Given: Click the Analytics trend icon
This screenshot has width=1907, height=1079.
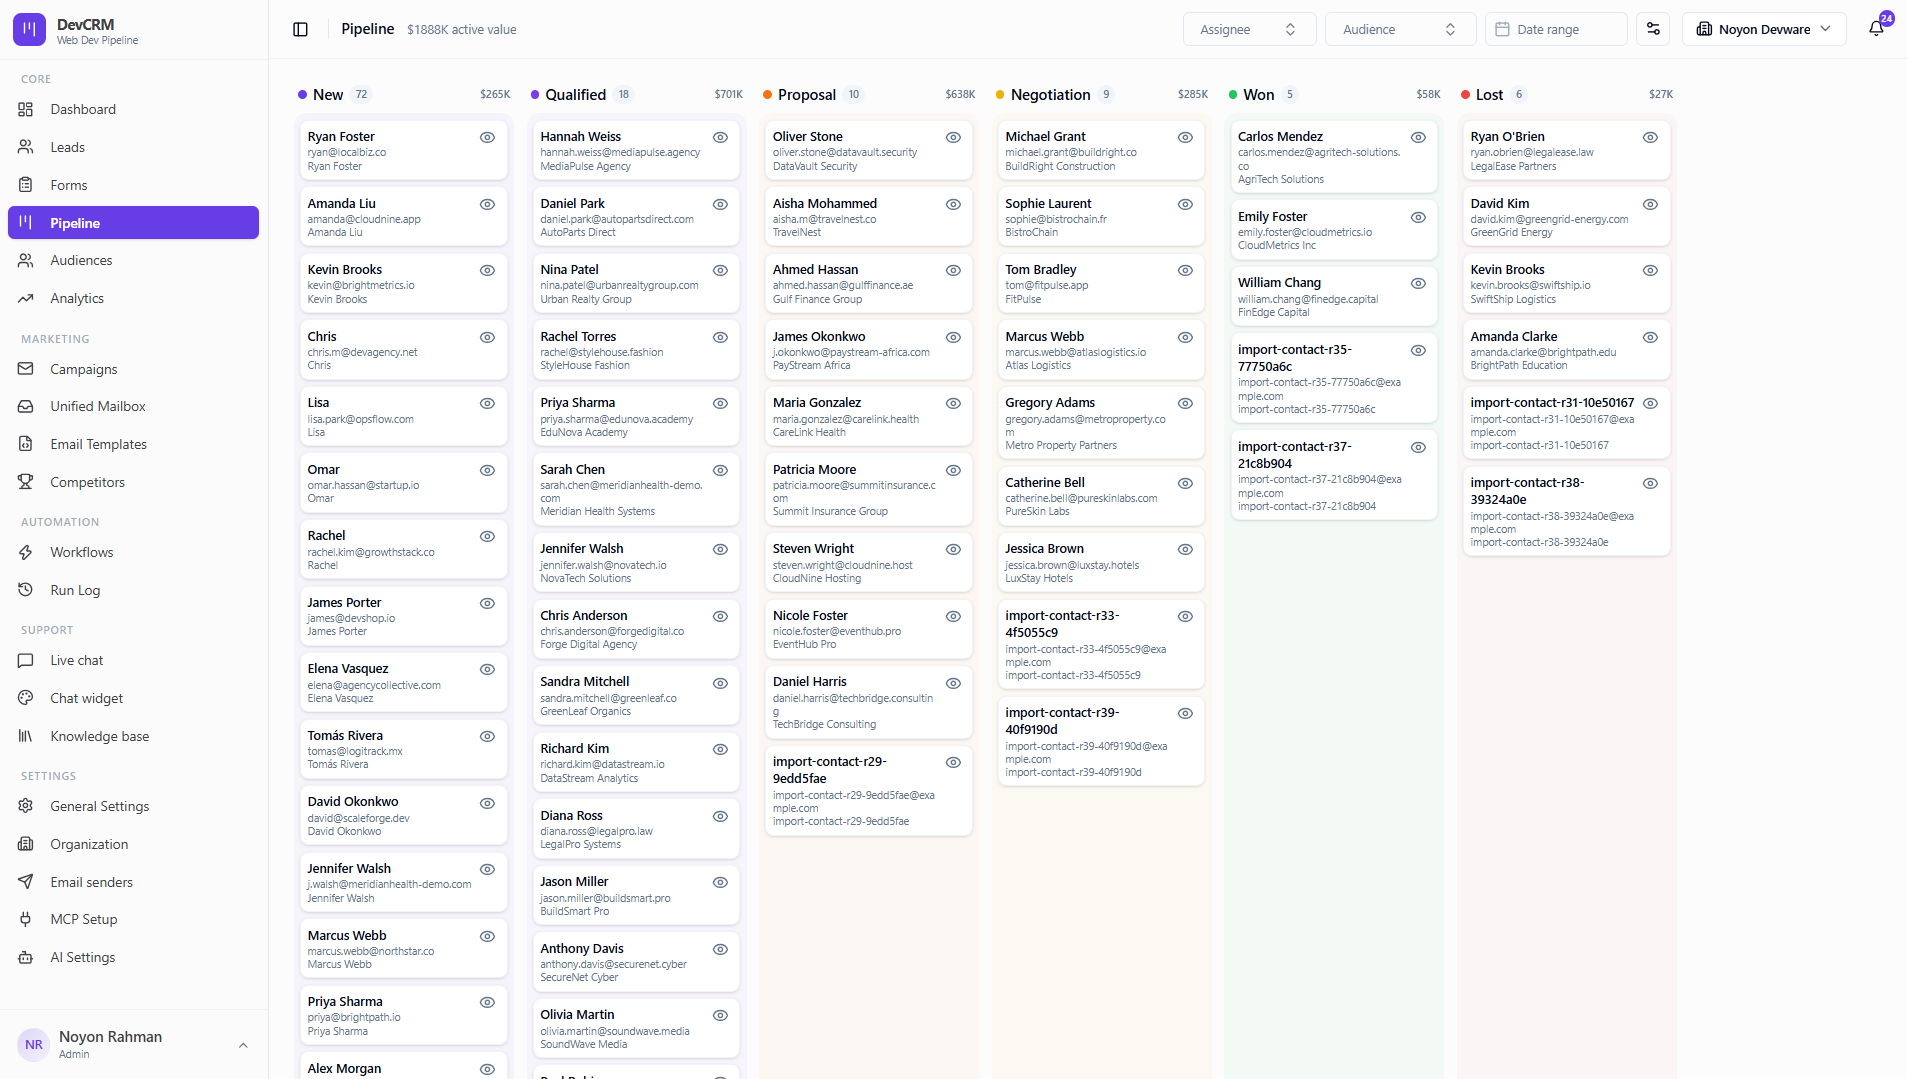Looking at the screenshot, I should [x=26, y=298].
